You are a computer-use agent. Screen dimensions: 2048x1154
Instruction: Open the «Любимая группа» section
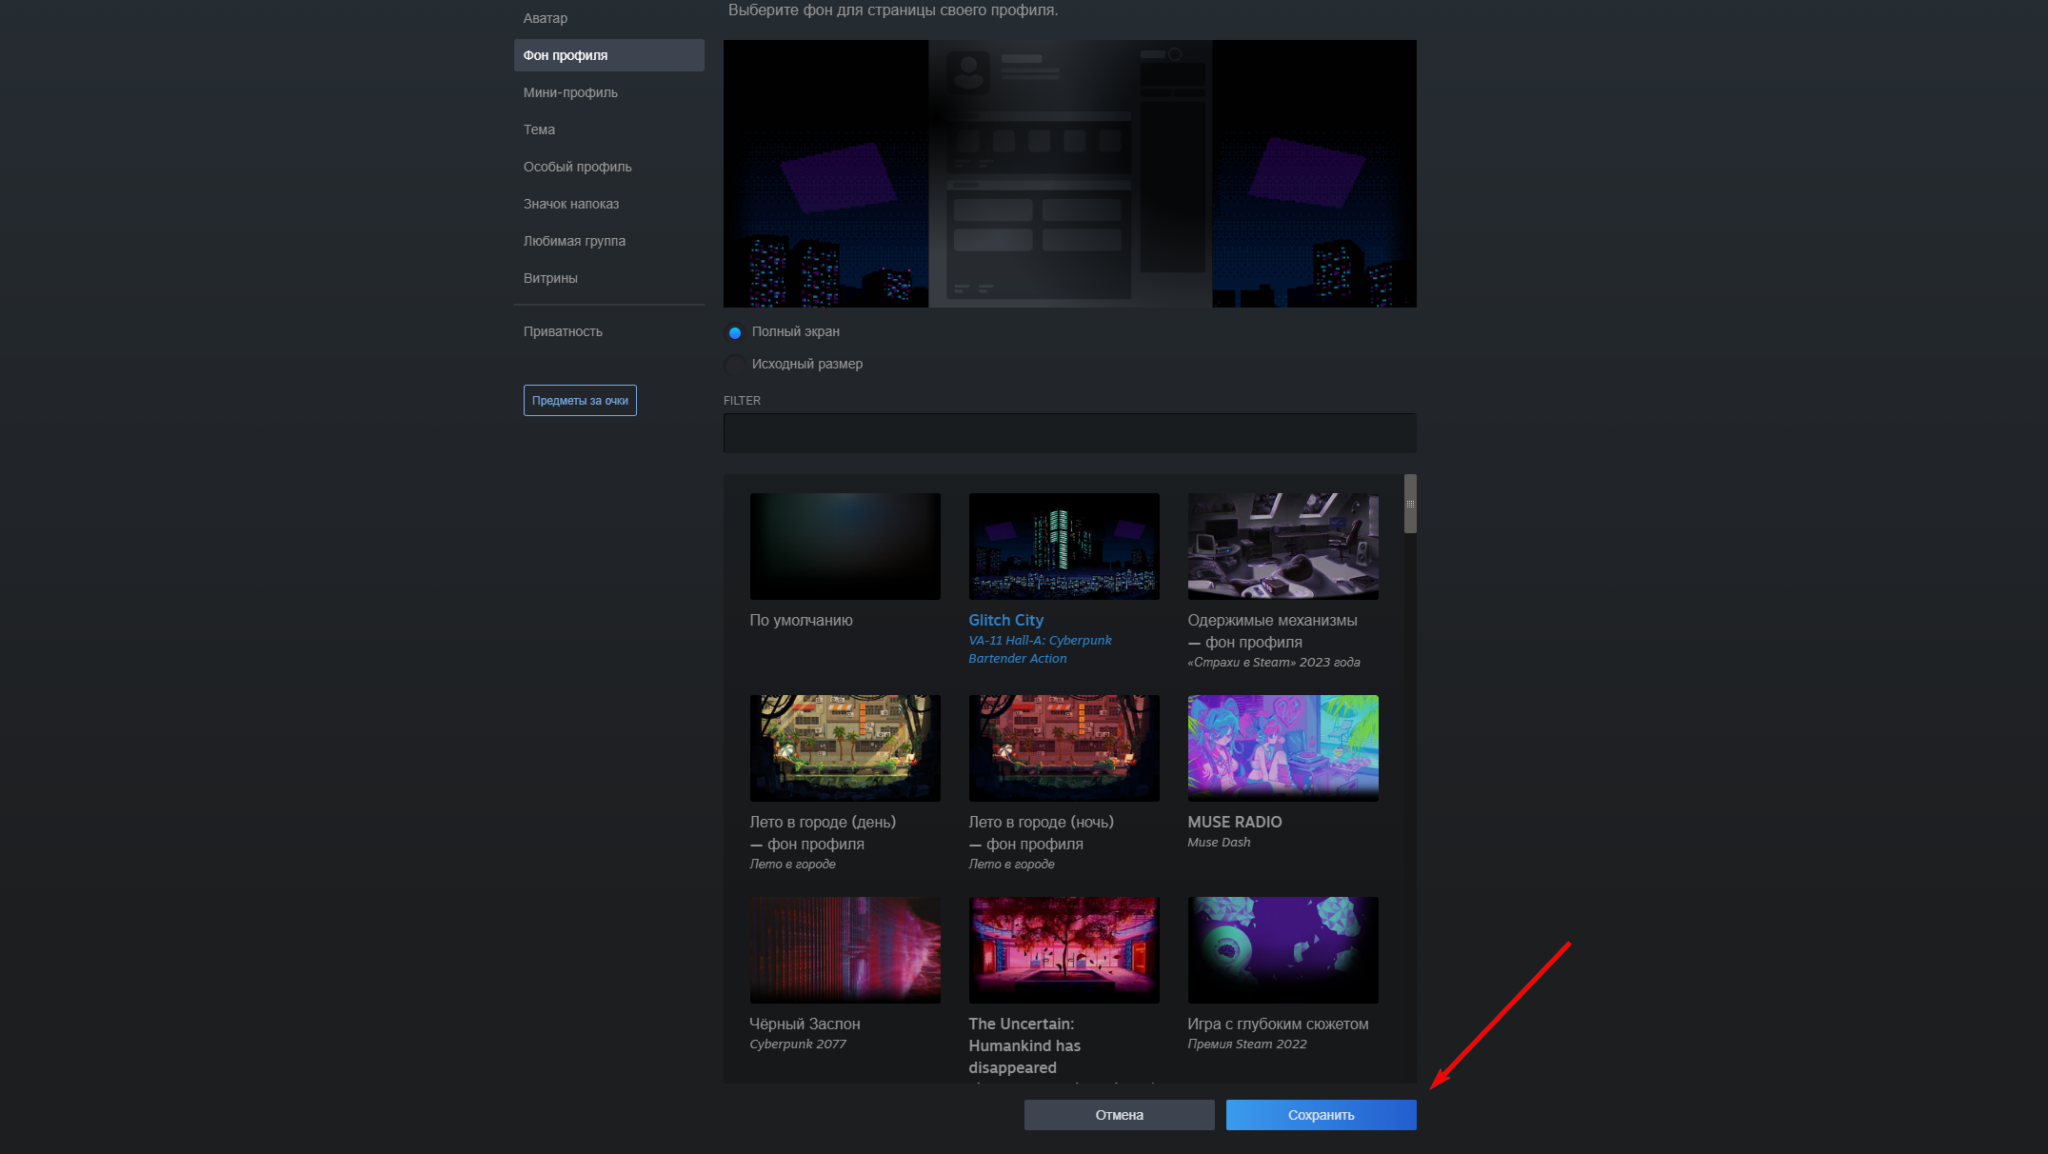pyautogui.click(x=575, y=240)
